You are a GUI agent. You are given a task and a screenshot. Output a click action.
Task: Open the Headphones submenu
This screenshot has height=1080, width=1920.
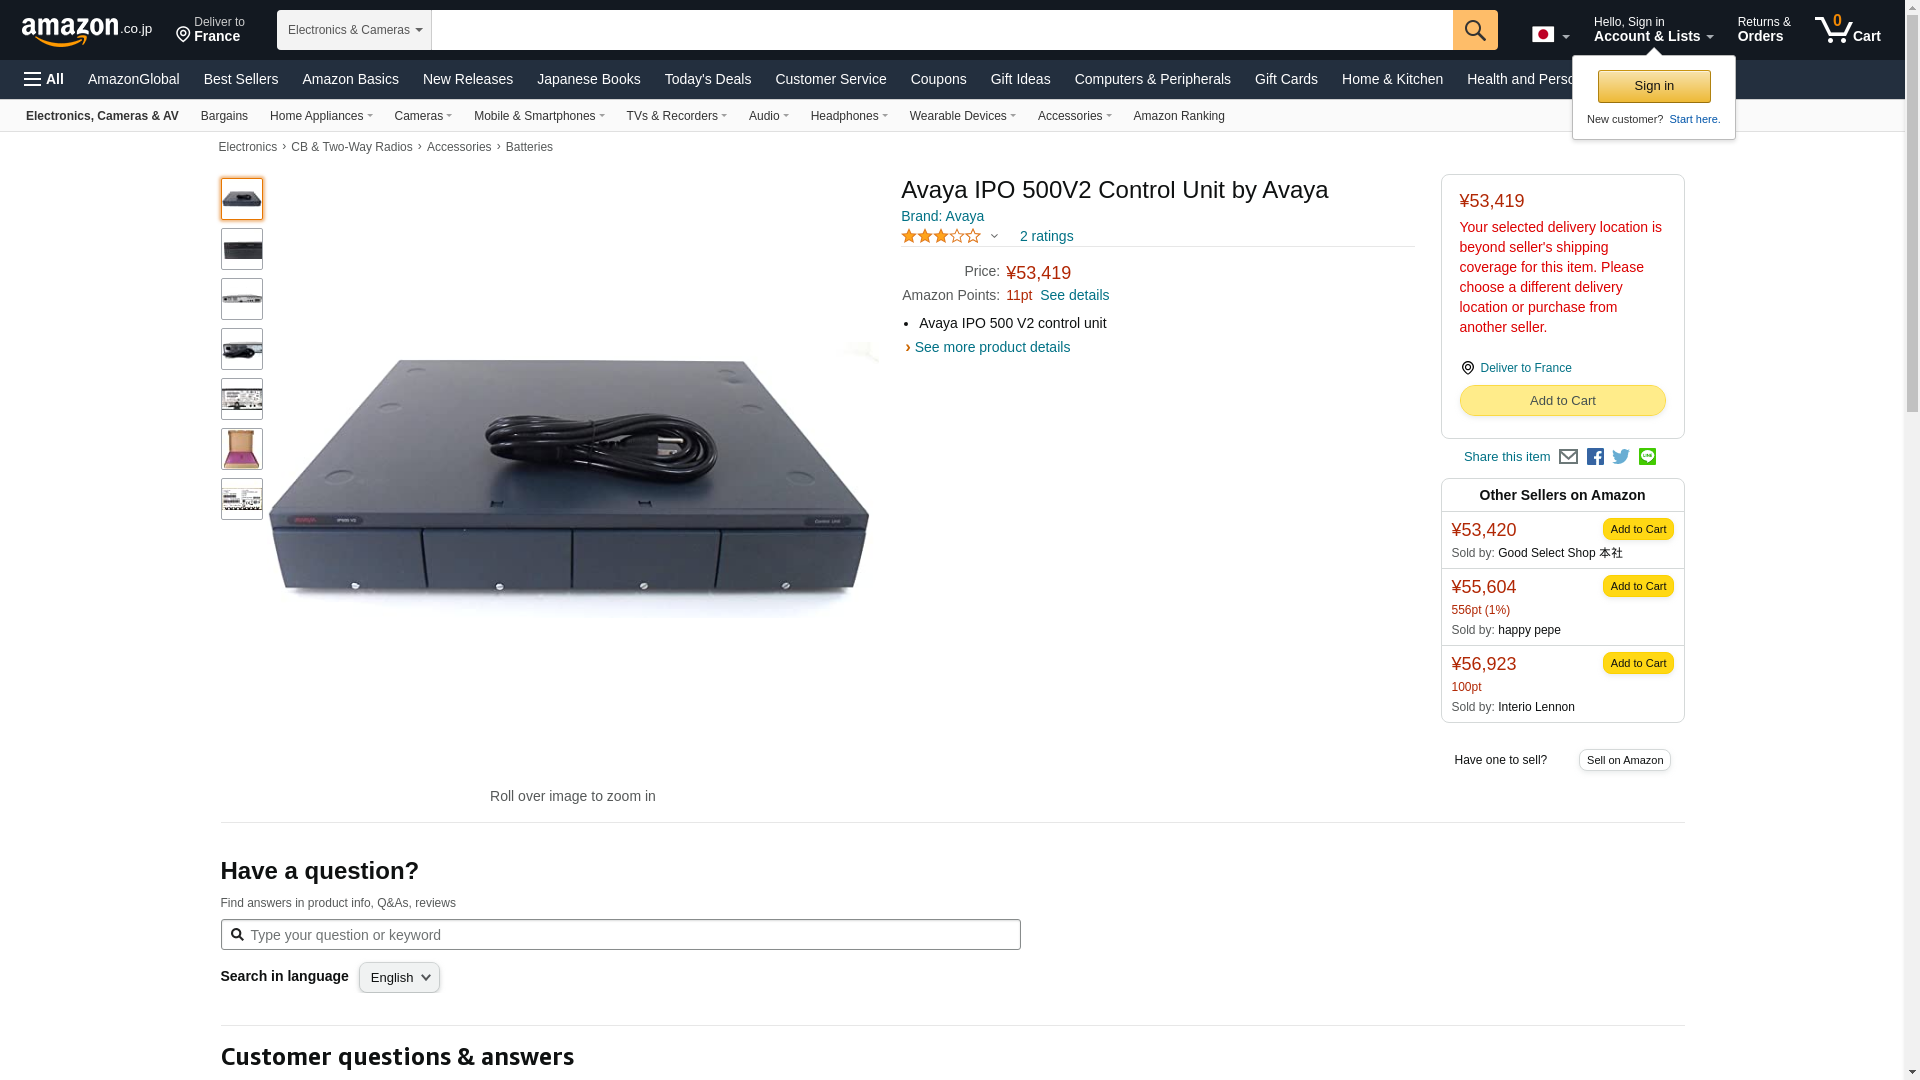[x=849, y=116]
